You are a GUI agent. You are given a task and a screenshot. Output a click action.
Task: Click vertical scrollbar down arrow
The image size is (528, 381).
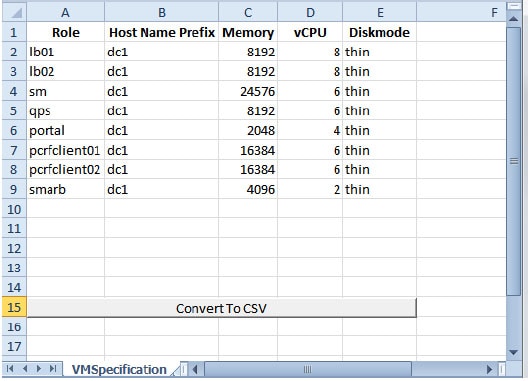[x=514, y=353]
